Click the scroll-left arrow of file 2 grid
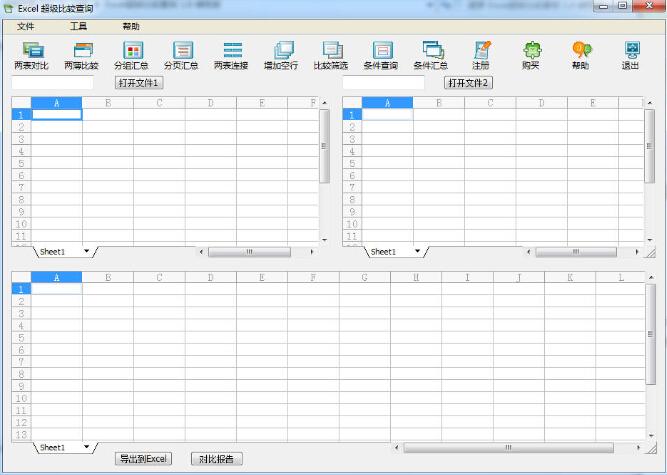Image resolution: width=667 pixels, height=475 pixels. (x=529, y=252)
